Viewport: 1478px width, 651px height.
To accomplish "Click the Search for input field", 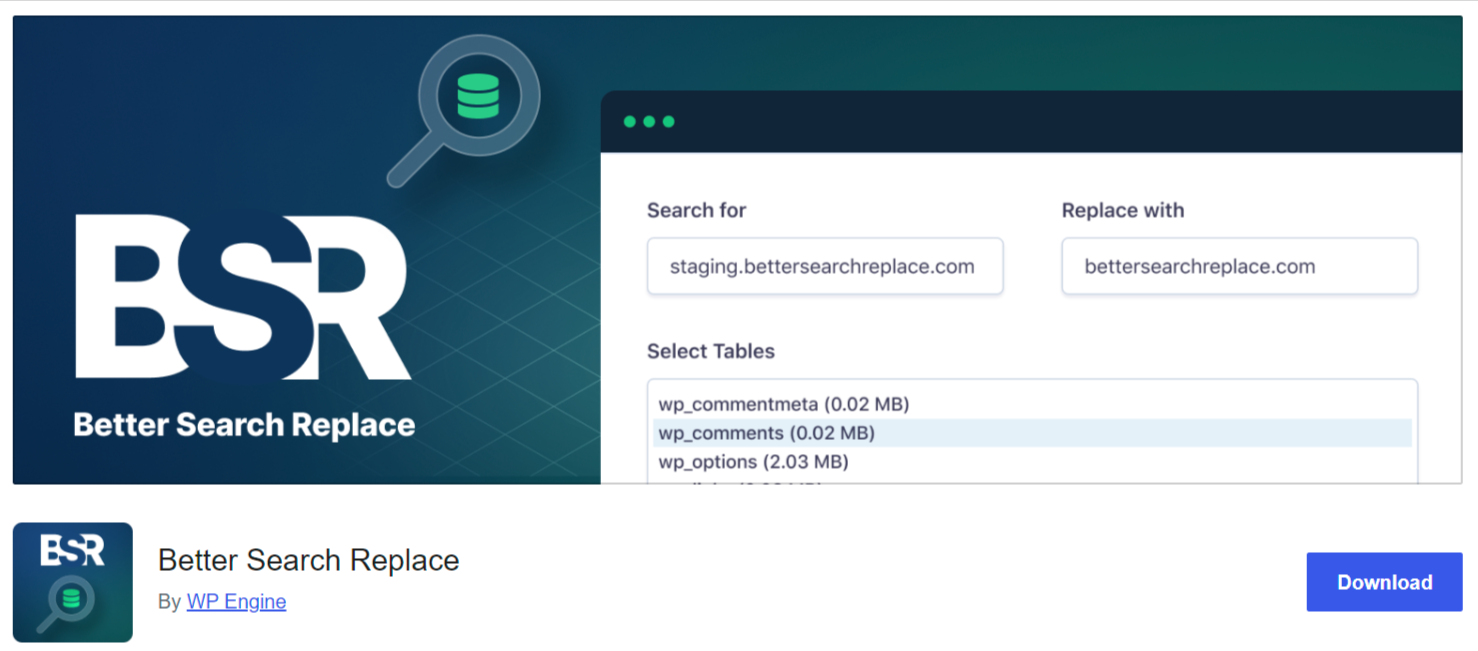I will click(x=824, y=267).
